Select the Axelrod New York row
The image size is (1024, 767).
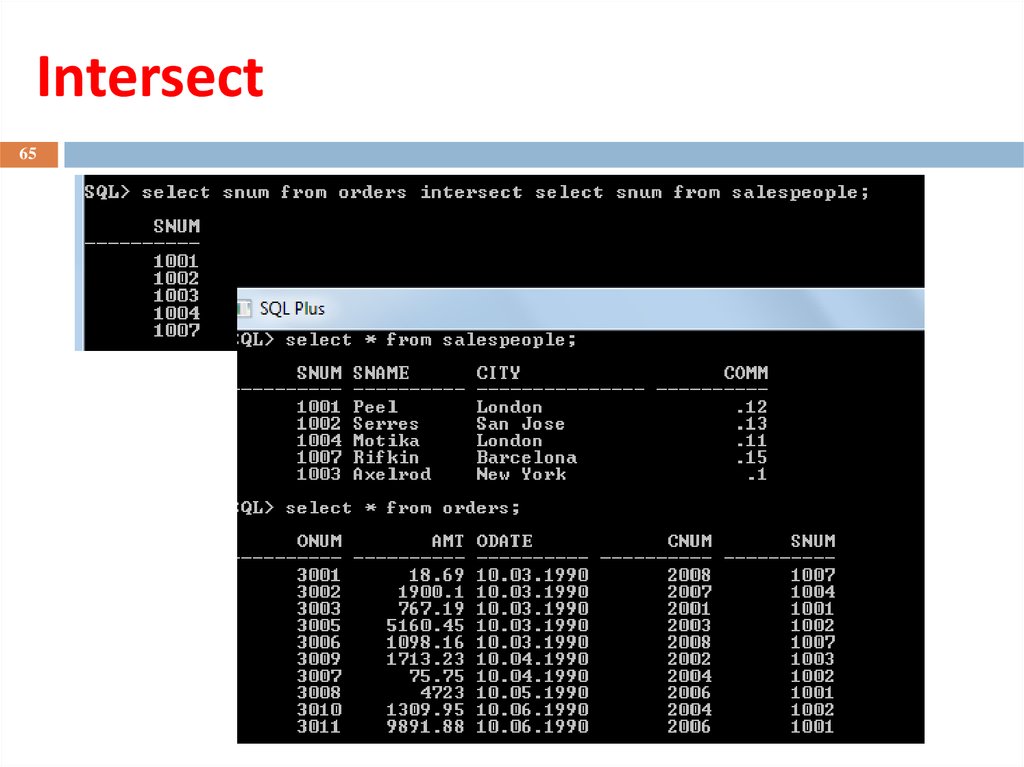point(532,474)
